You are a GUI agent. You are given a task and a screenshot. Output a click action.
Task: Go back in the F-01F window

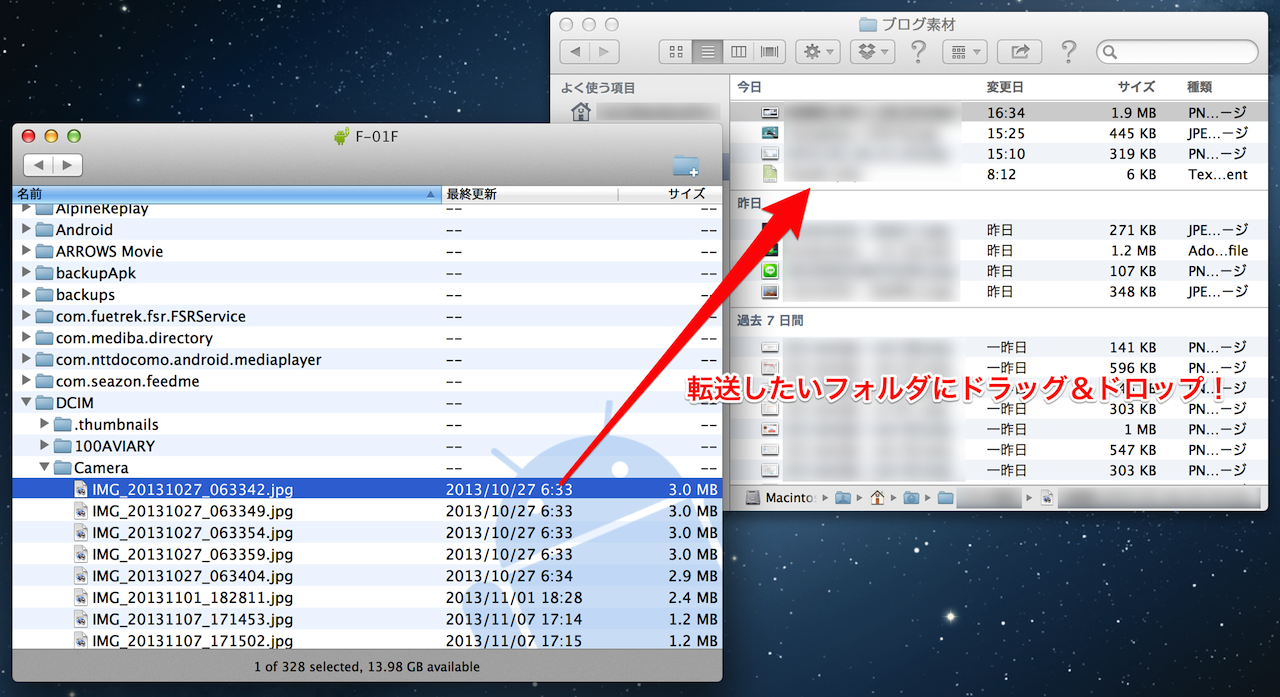[38, 165]
